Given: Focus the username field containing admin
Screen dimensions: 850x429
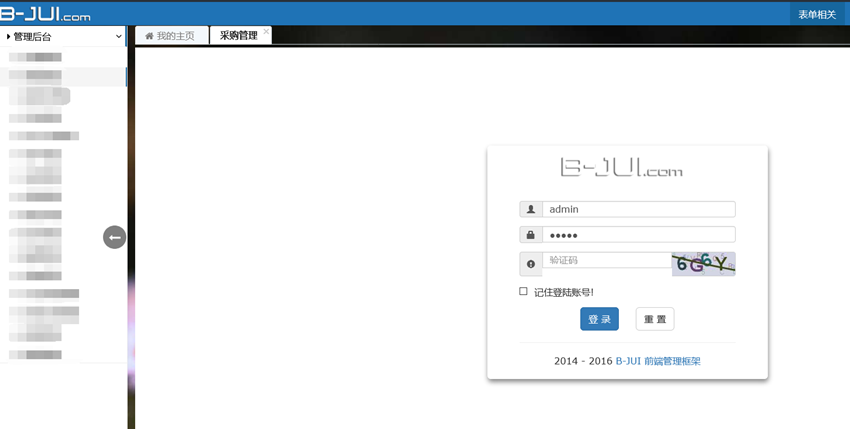Looking at the screenshot, I should coord(638,209).
